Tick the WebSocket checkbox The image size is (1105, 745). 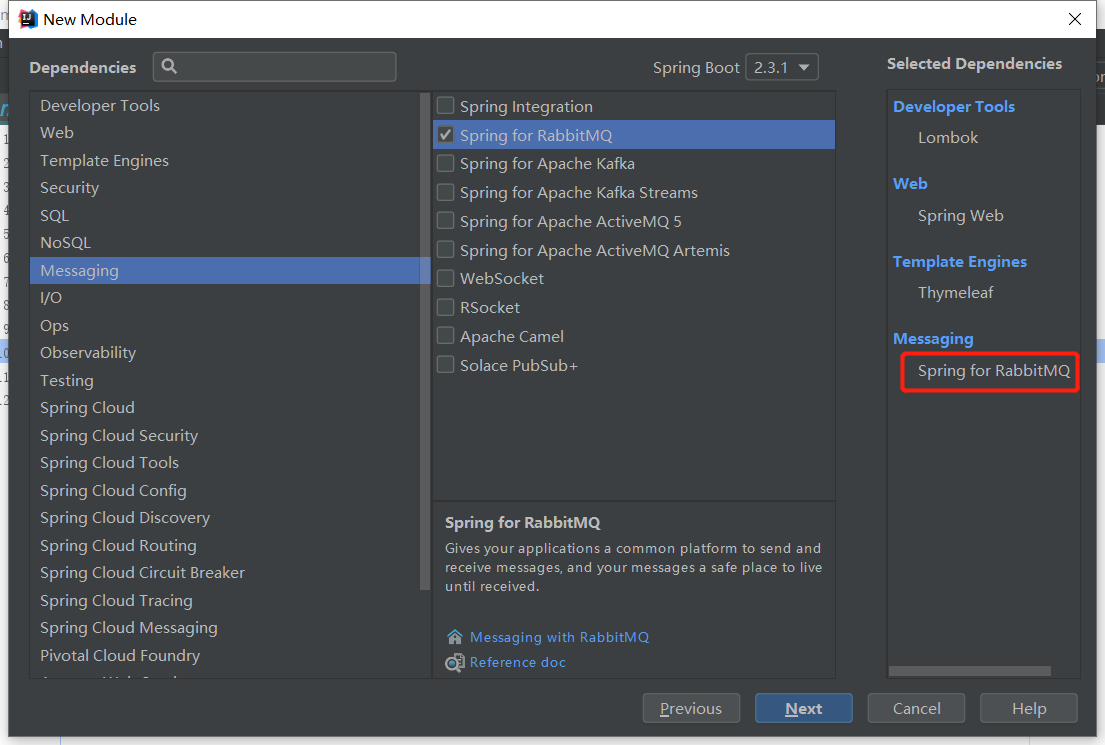click(x=445, y=278)
